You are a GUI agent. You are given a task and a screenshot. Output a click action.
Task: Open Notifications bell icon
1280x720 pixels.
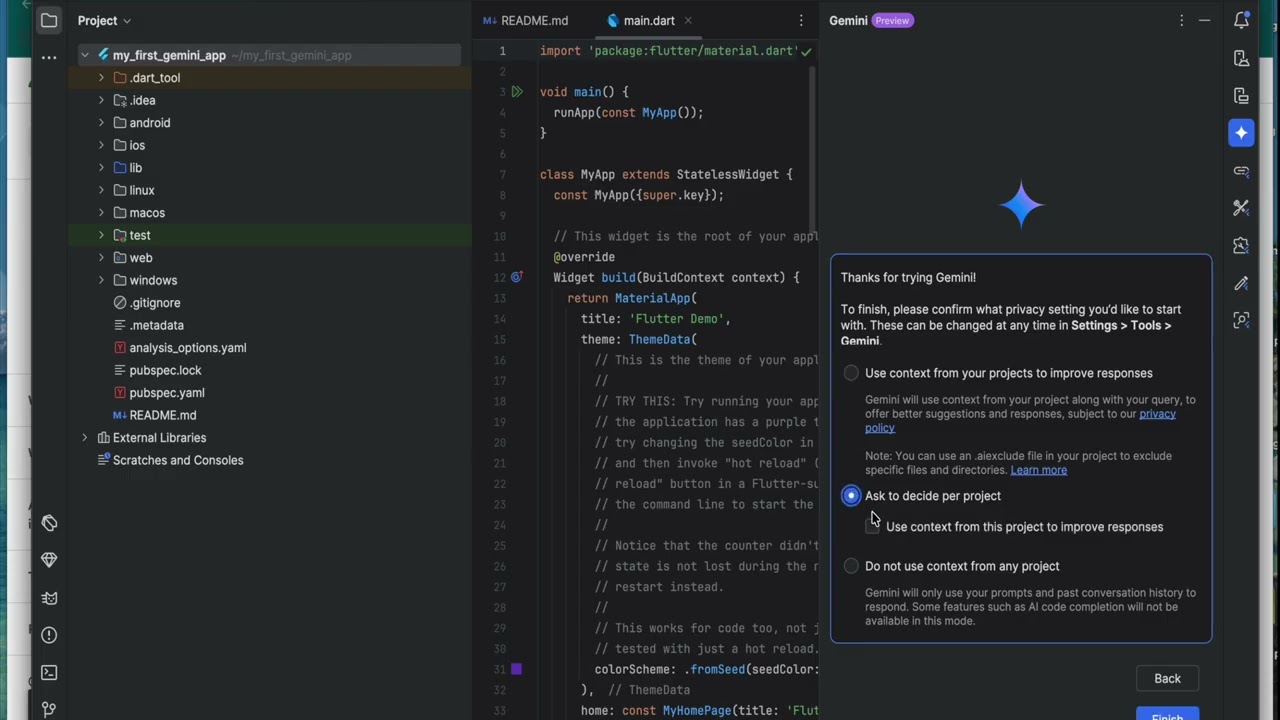point(1241,20)
